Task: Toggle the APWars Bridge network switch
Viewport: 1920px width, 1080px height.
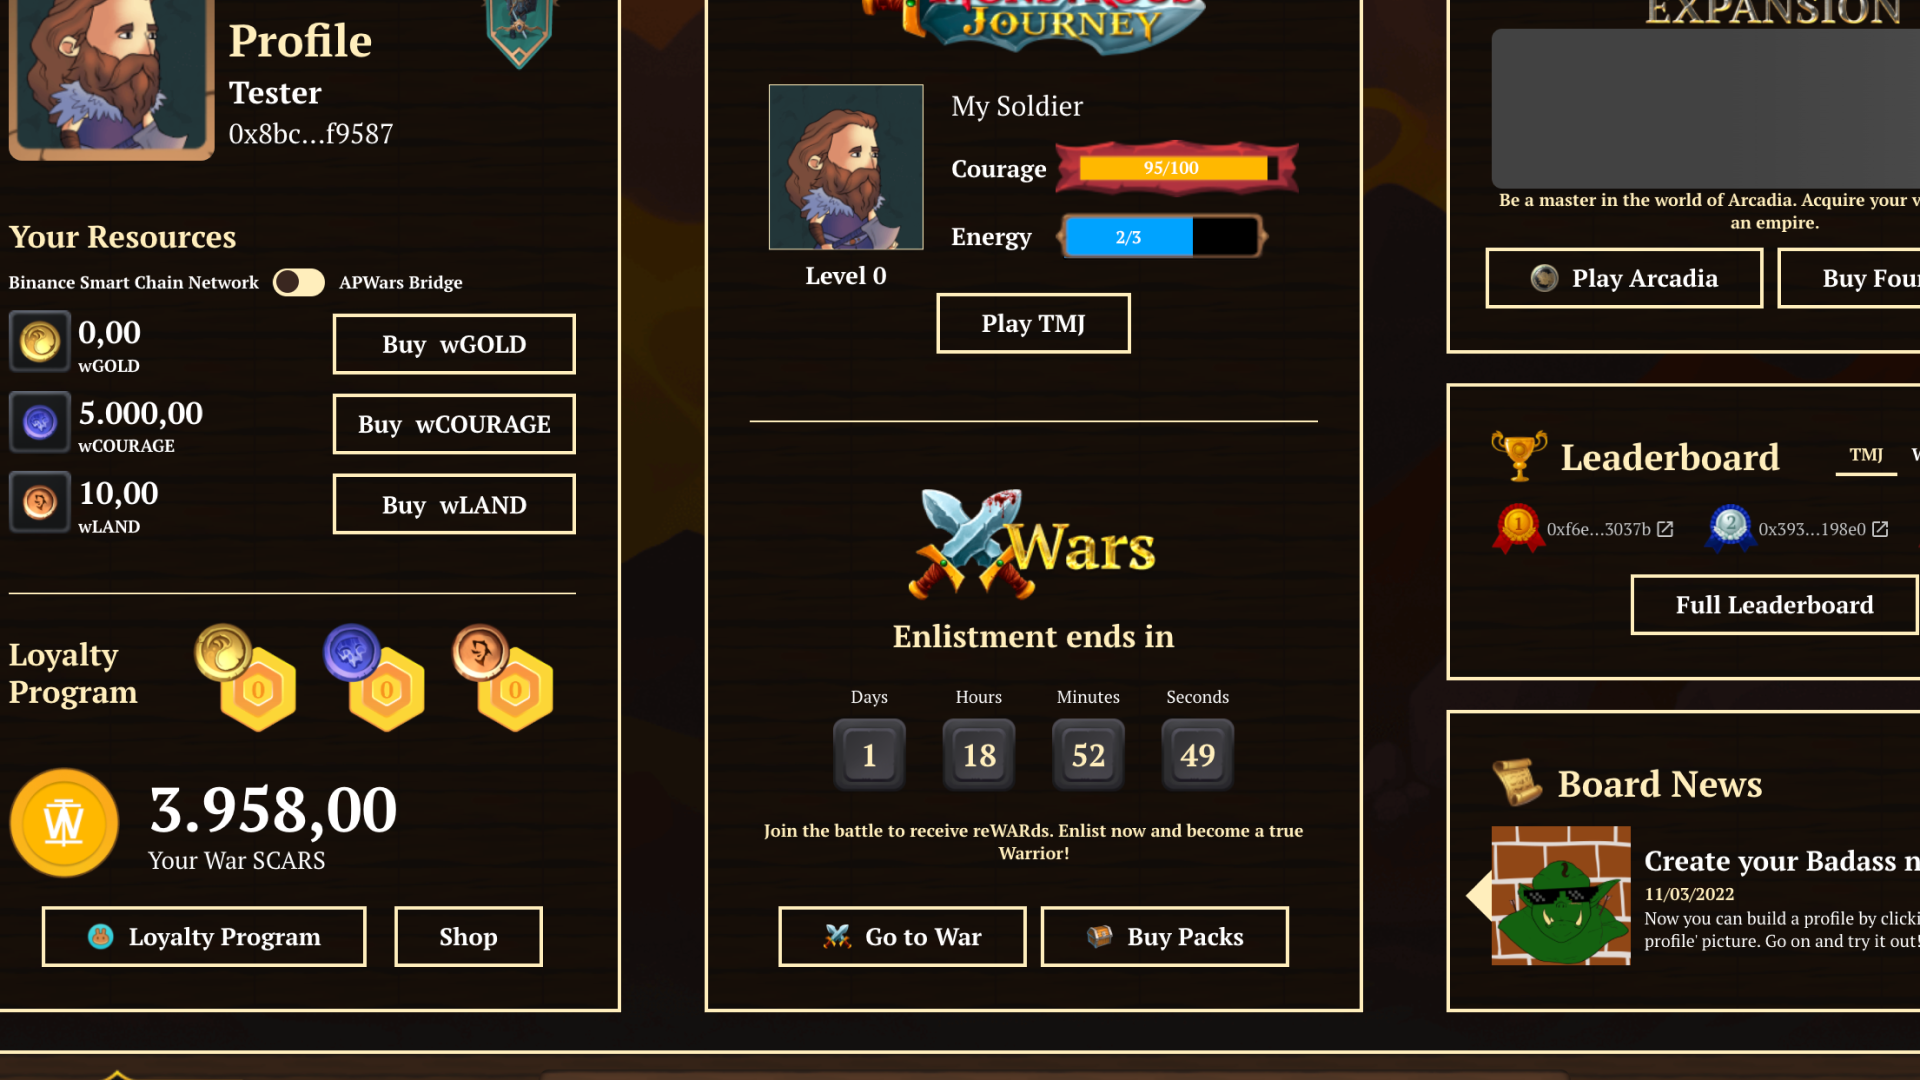Action: (298, 282)
